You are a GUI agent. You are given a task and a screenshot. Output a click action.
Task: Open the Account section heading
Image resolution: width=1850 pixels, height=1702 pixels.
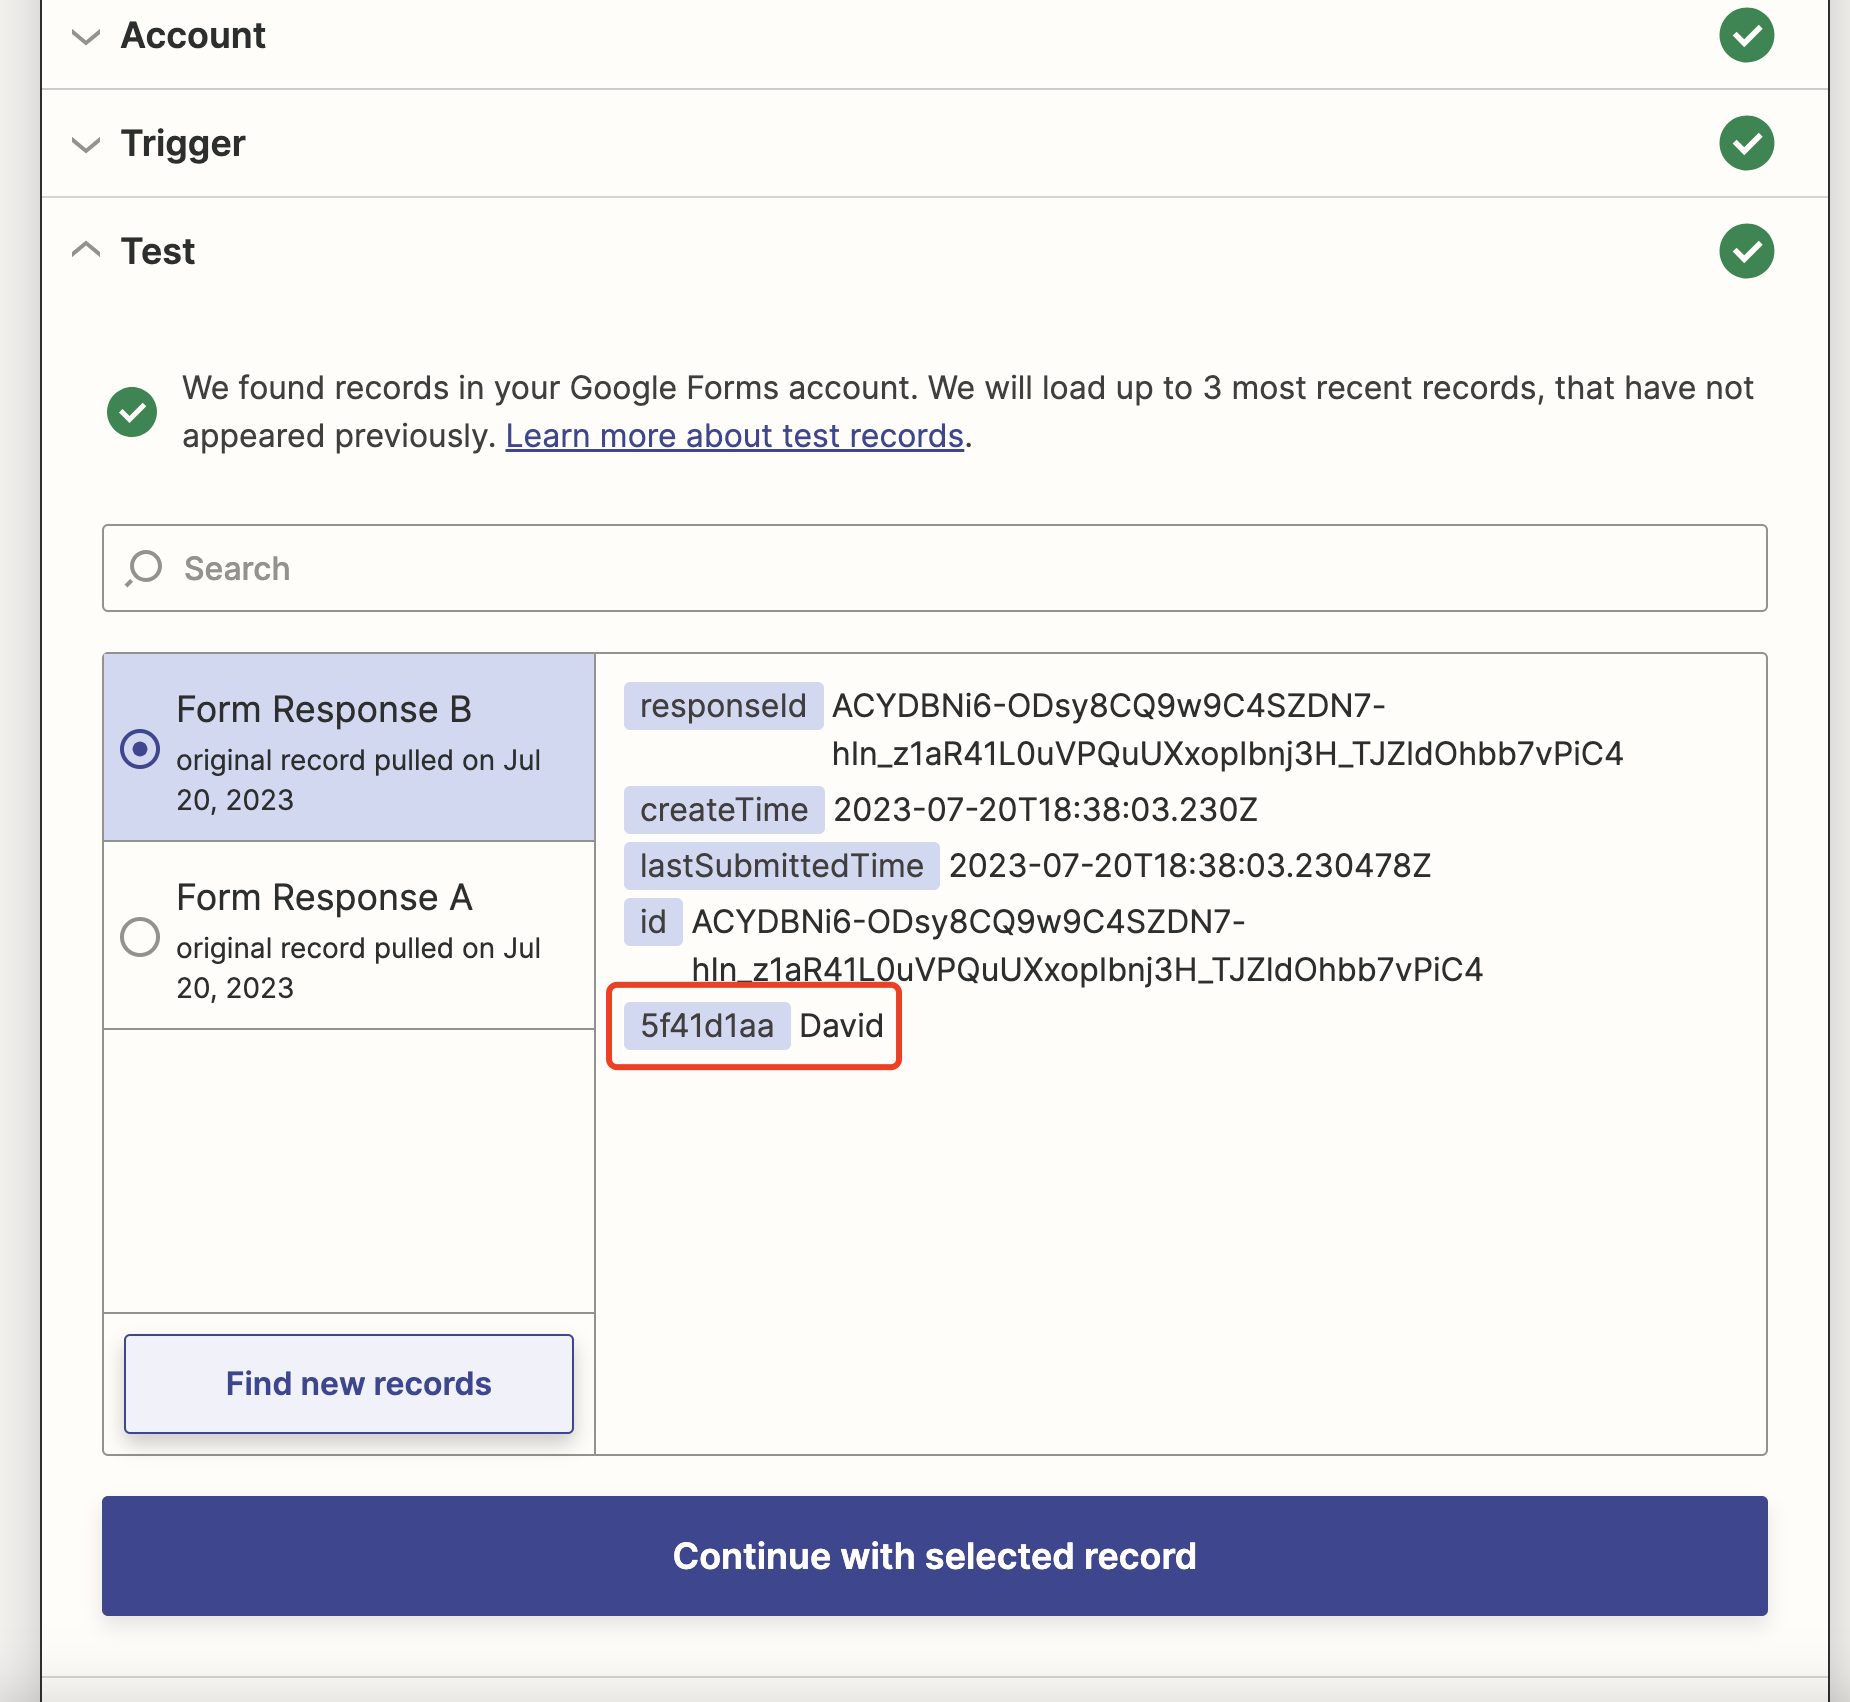point(193,36)
